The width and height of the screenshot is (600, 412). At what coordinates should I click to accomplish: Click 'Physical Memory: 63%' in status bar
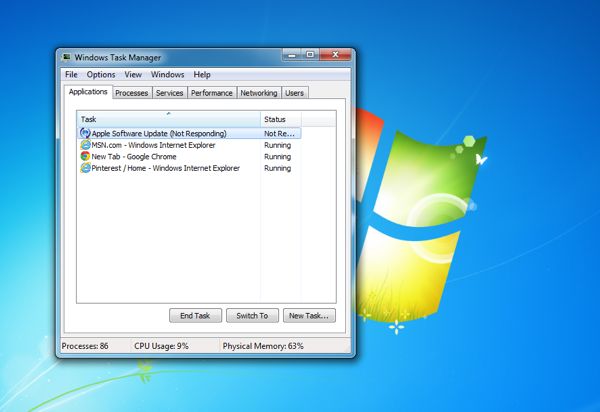click(x=263, y=346)
